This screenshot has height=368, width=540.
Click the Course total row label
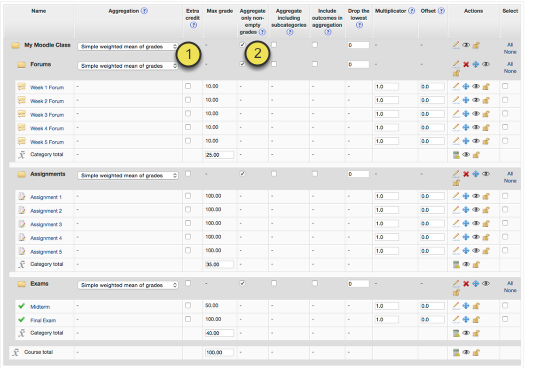click(x=38, y=352)
